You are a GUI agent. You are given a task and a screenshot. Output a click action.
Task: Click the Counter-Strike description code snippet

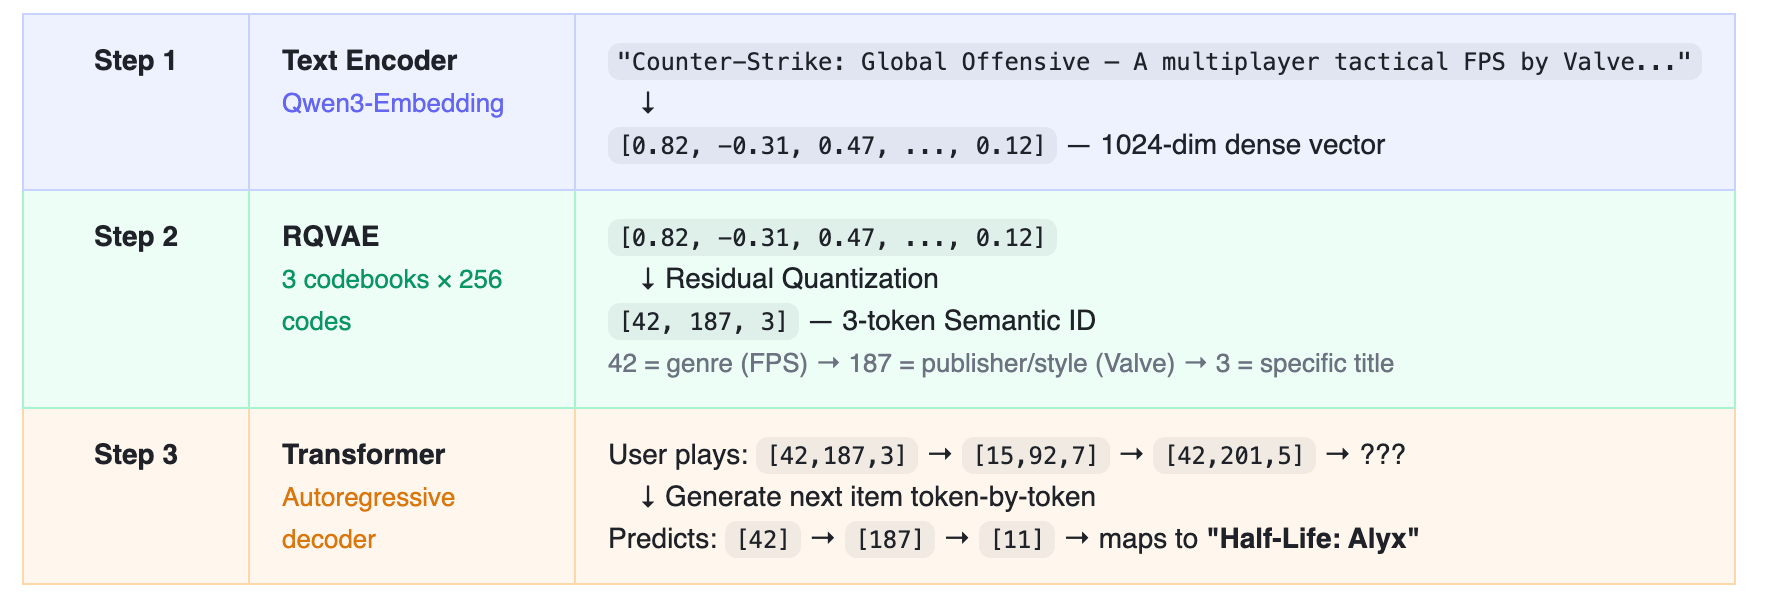tap(1154, 62)
